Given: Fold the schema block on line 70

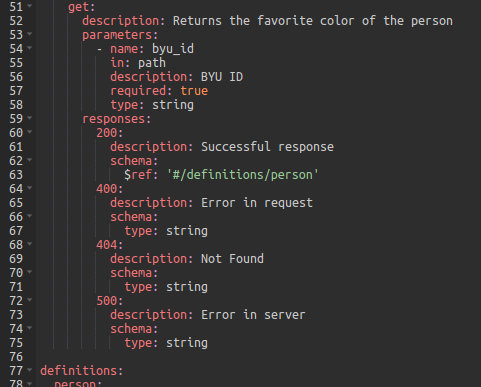Looking at the screenshot, I should [x=30, y=272].
